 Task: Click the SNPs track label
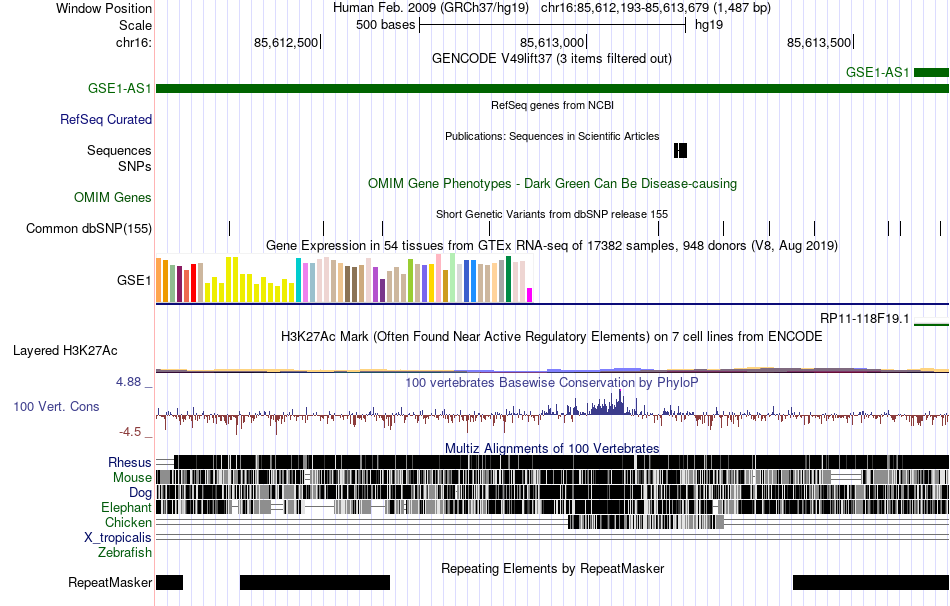tap(135, 166)
